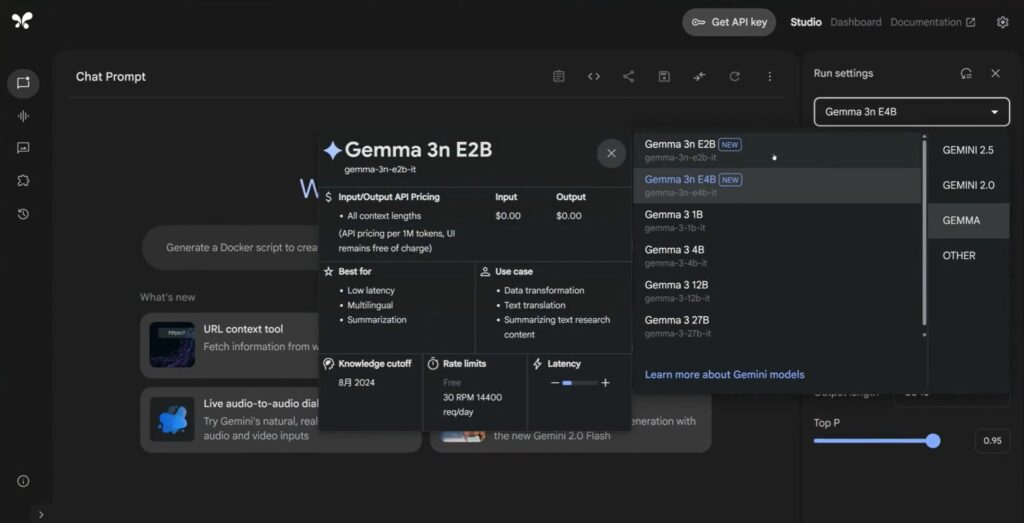The width and height of the screenshot is (1024, 523).
Task: Expand the left sidebar with chevron
Action: [40, 515]
